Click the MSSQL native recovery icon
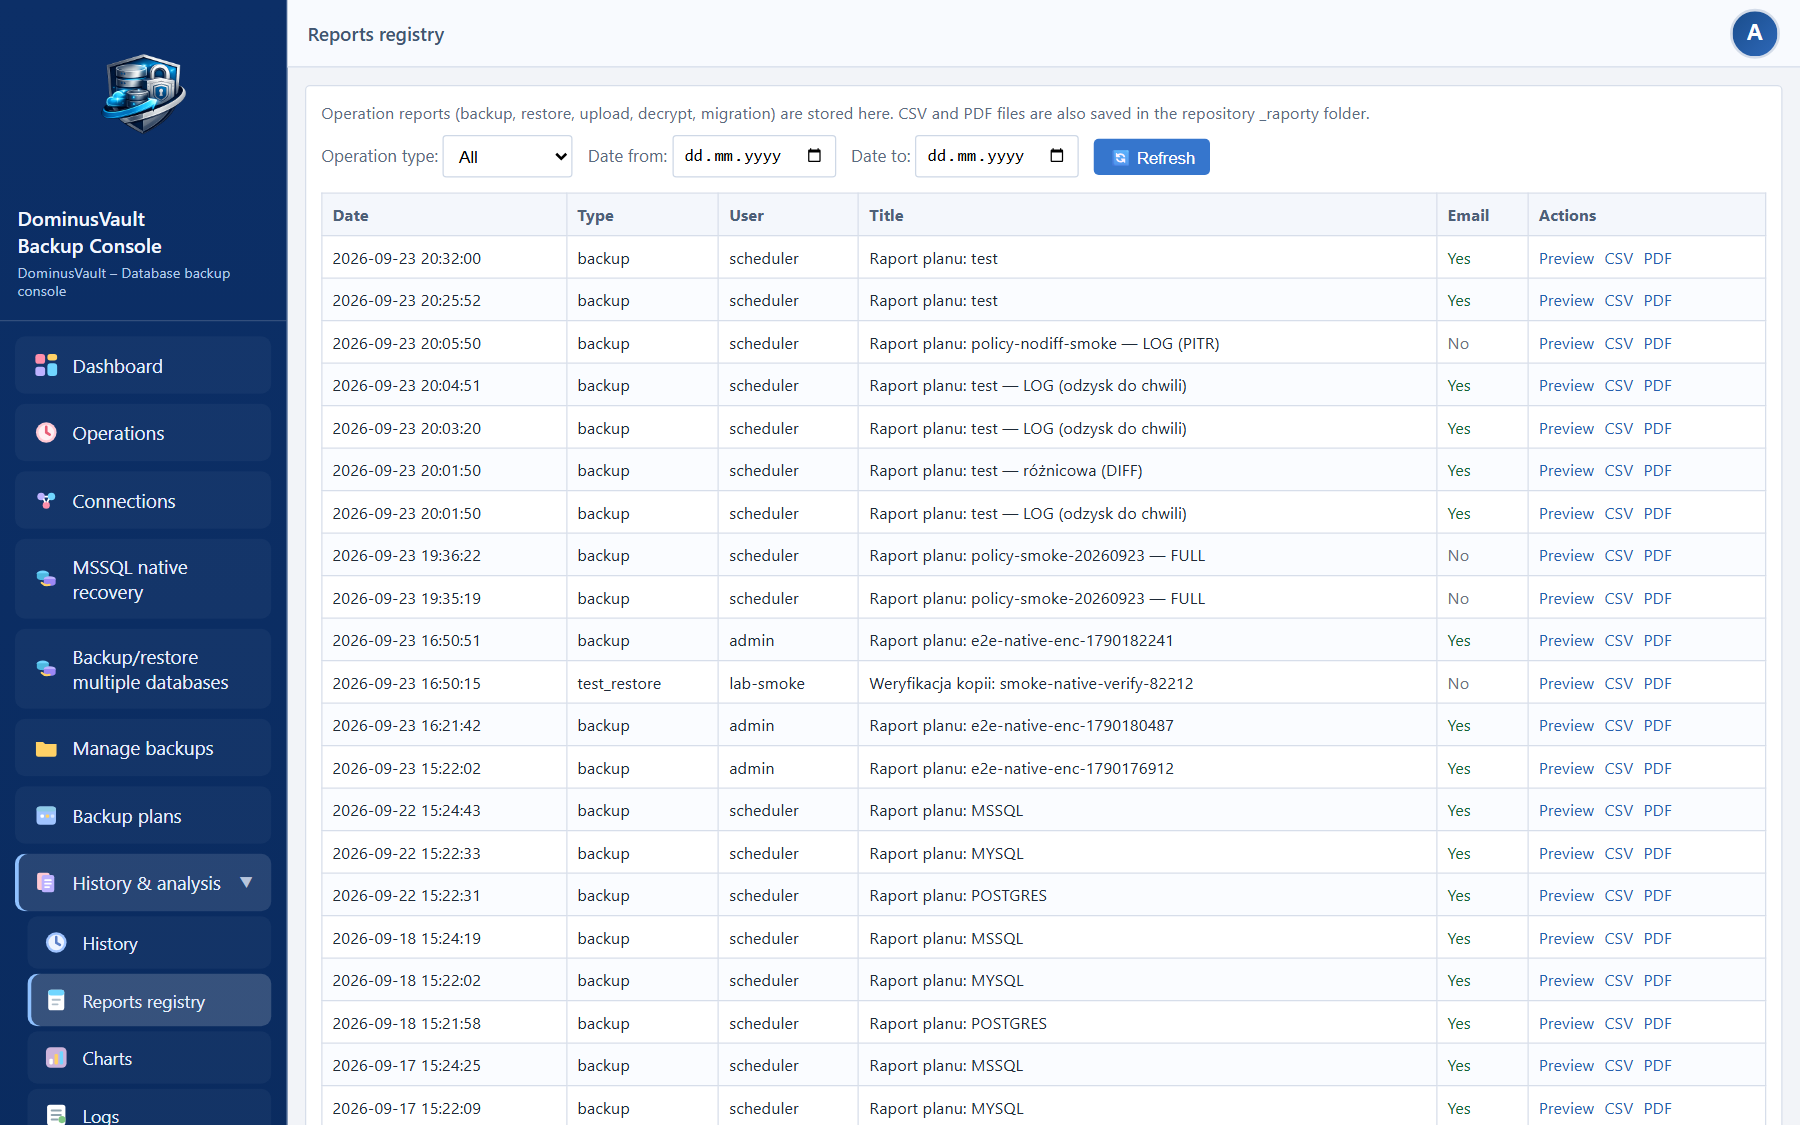Image resolution: width=1800 pixels, height=1125 pixels. tap(46, 579)
